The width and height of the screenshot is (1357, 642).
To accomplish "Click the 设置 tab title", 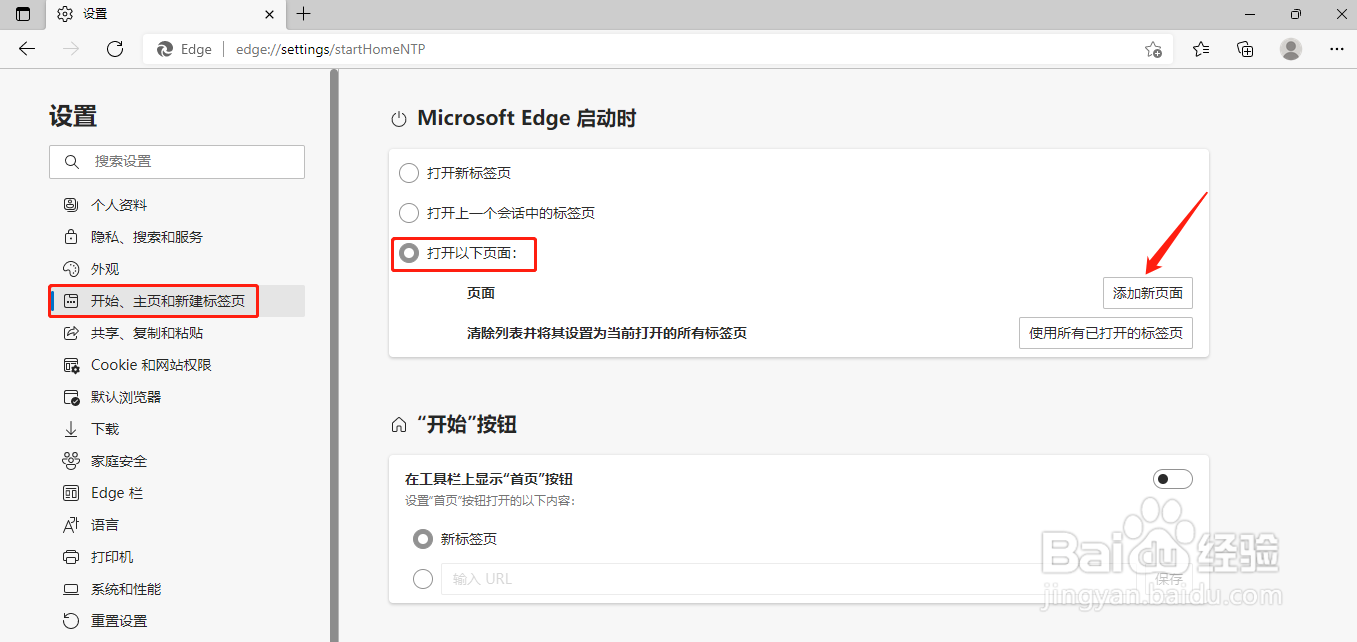I will point(95,14).
